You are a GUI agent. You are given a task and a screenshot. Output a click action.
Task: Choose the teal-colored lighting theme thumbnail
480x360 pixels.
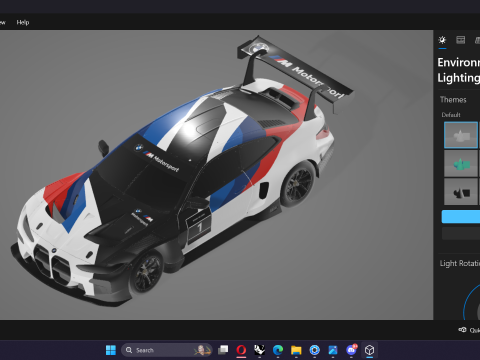(x=461, y=163)
